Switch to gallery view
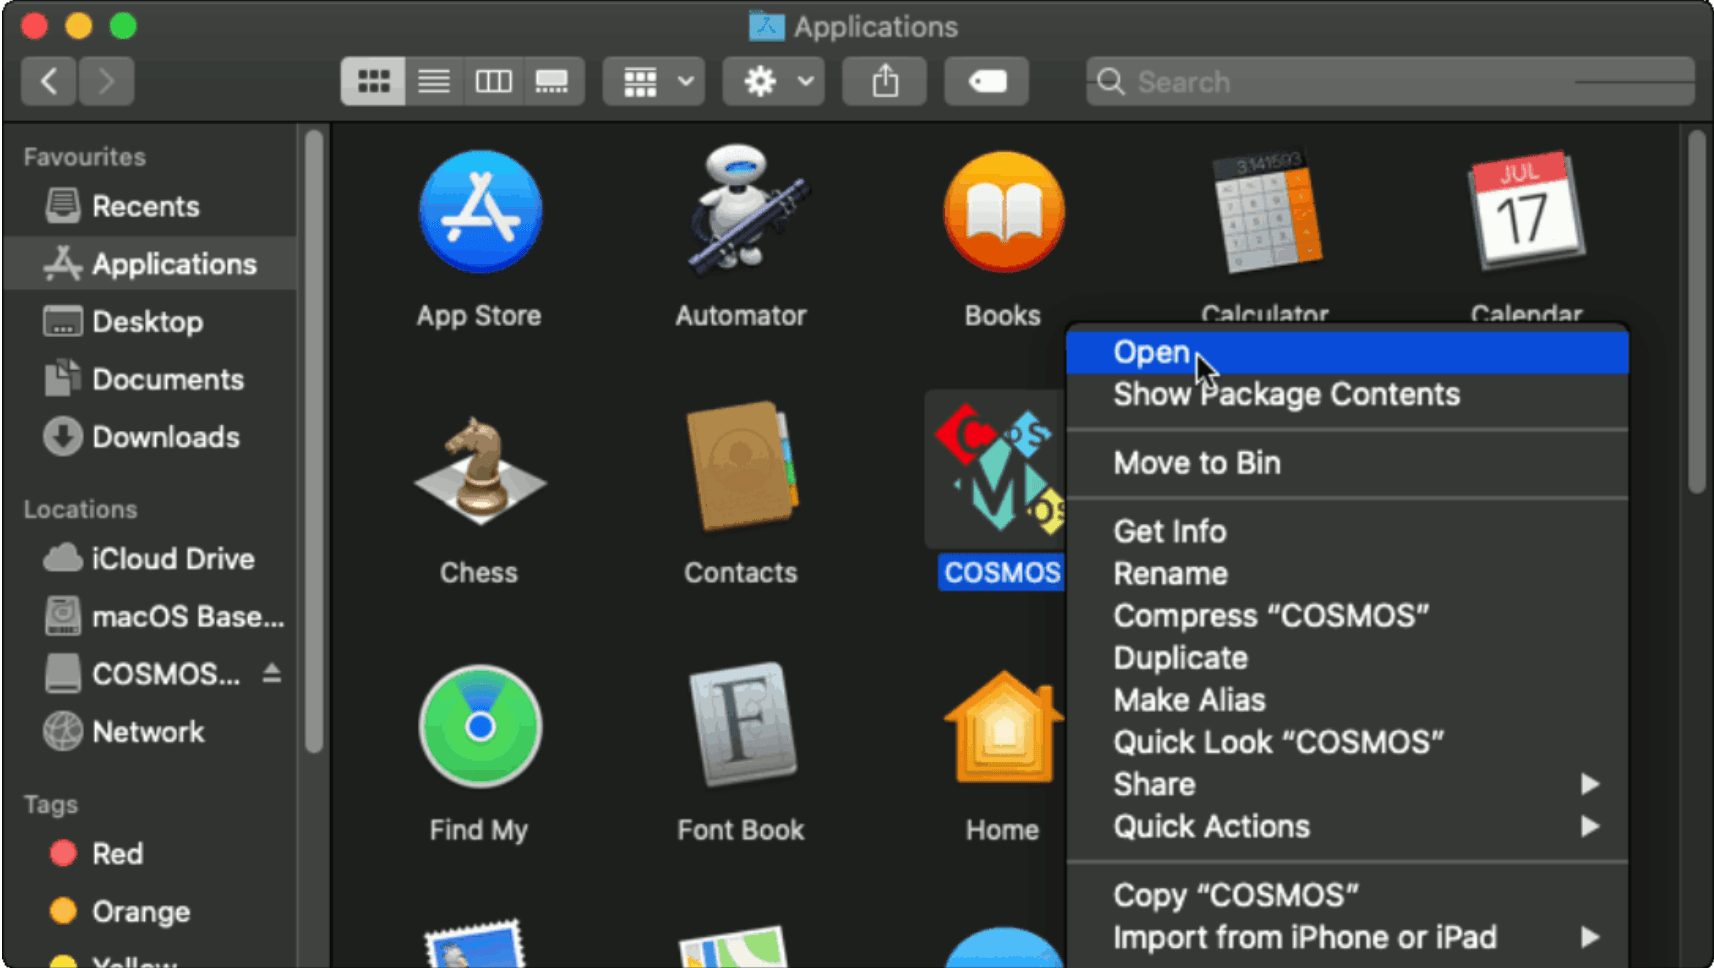 tap(552, 81)
